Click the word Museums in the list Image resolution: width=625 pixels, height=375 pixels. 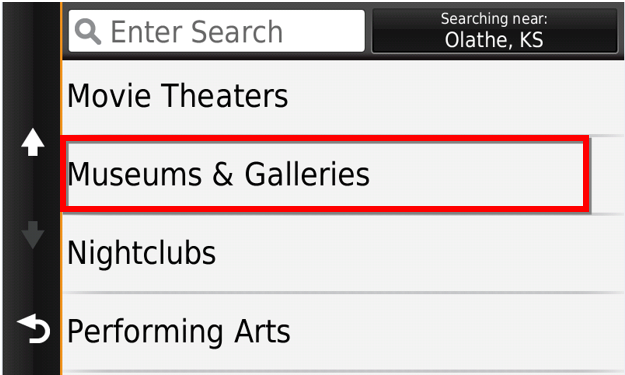coord(135,174)
